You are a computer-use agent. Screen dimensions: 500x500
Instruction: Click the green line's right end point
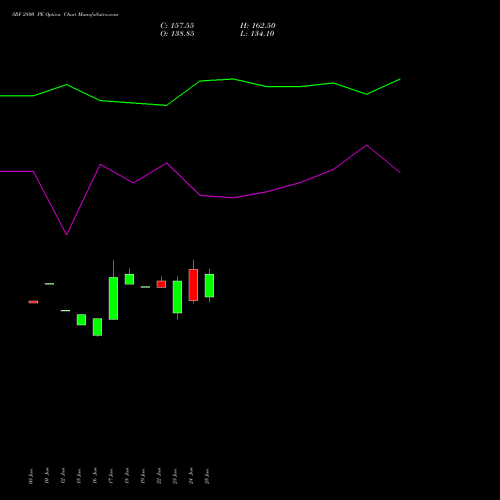click(400, 79)
